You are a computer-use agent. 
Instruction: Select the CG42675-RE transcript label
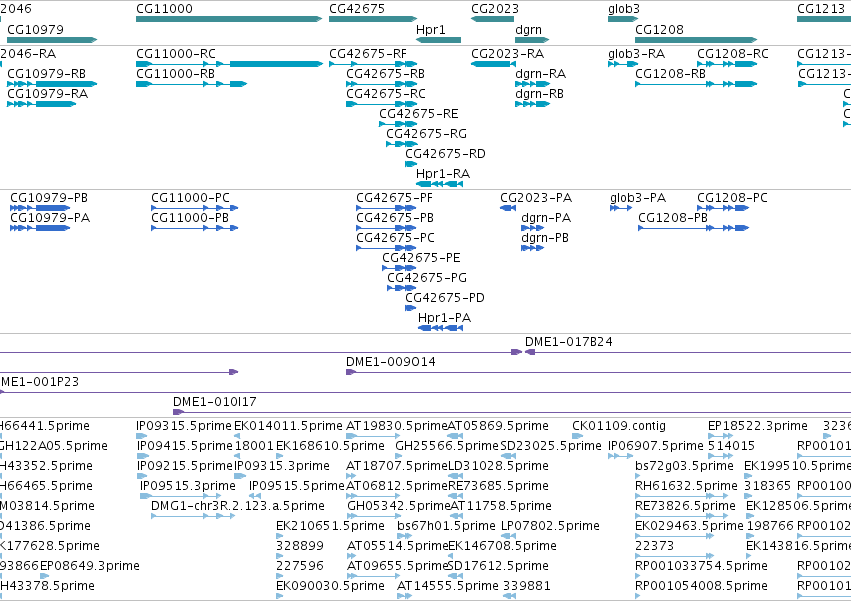[419, 114]
